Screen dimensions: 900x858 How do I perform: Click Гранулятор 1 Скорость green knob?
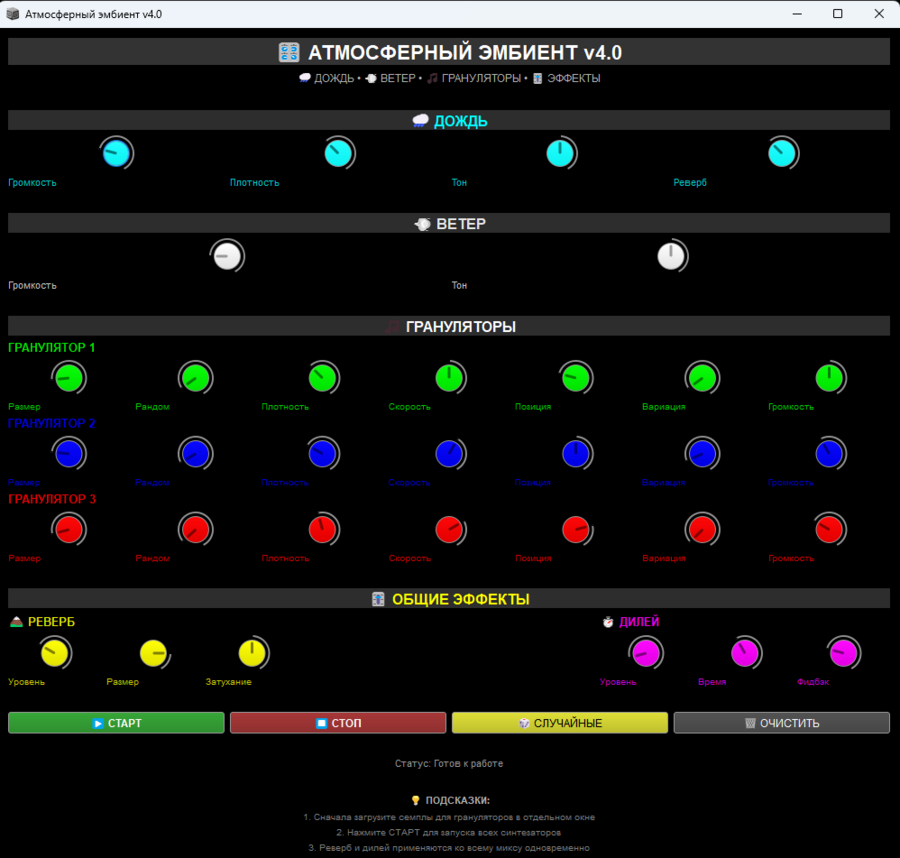click(449, 378)
